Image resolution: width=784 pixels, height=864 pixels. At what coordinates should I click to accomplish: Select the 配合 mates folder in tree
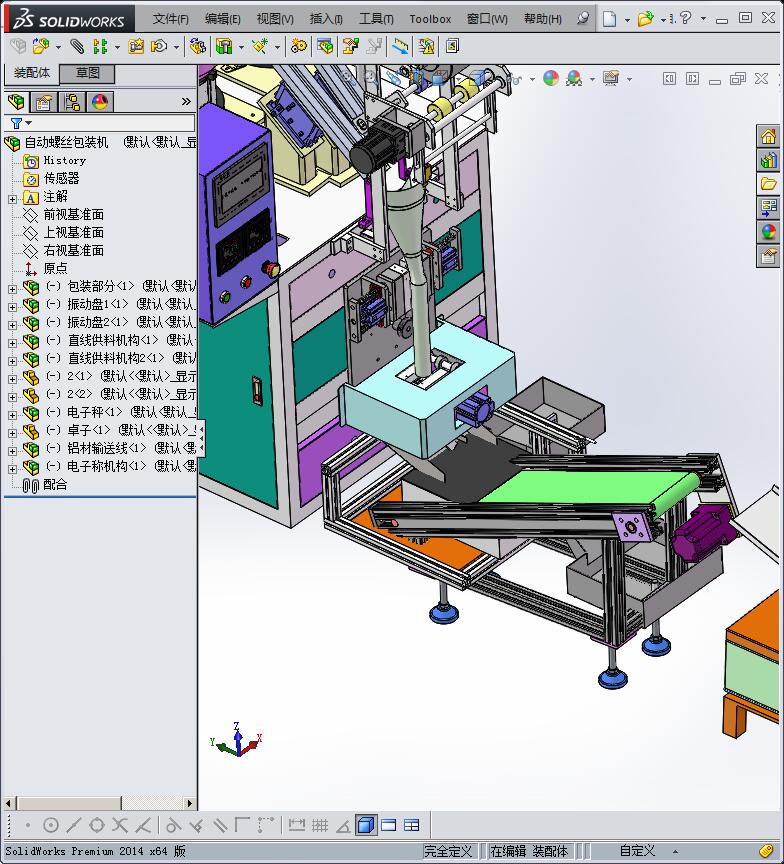point(55,484)
